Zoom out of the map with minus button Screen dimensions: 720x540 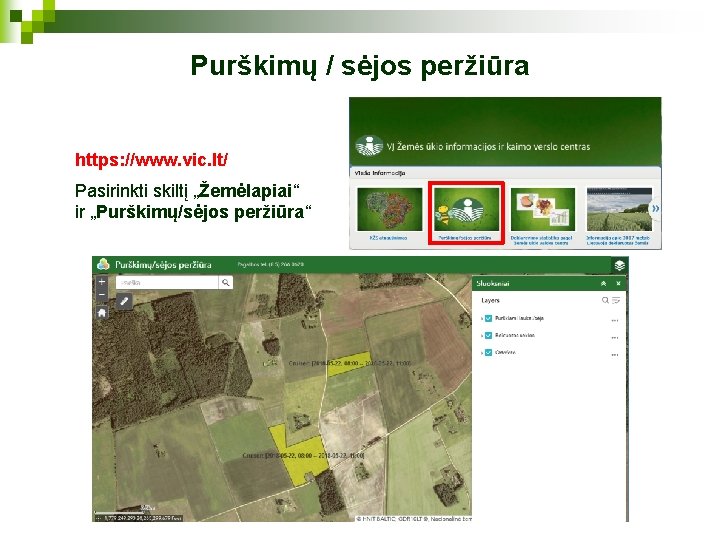pos(102,294)
